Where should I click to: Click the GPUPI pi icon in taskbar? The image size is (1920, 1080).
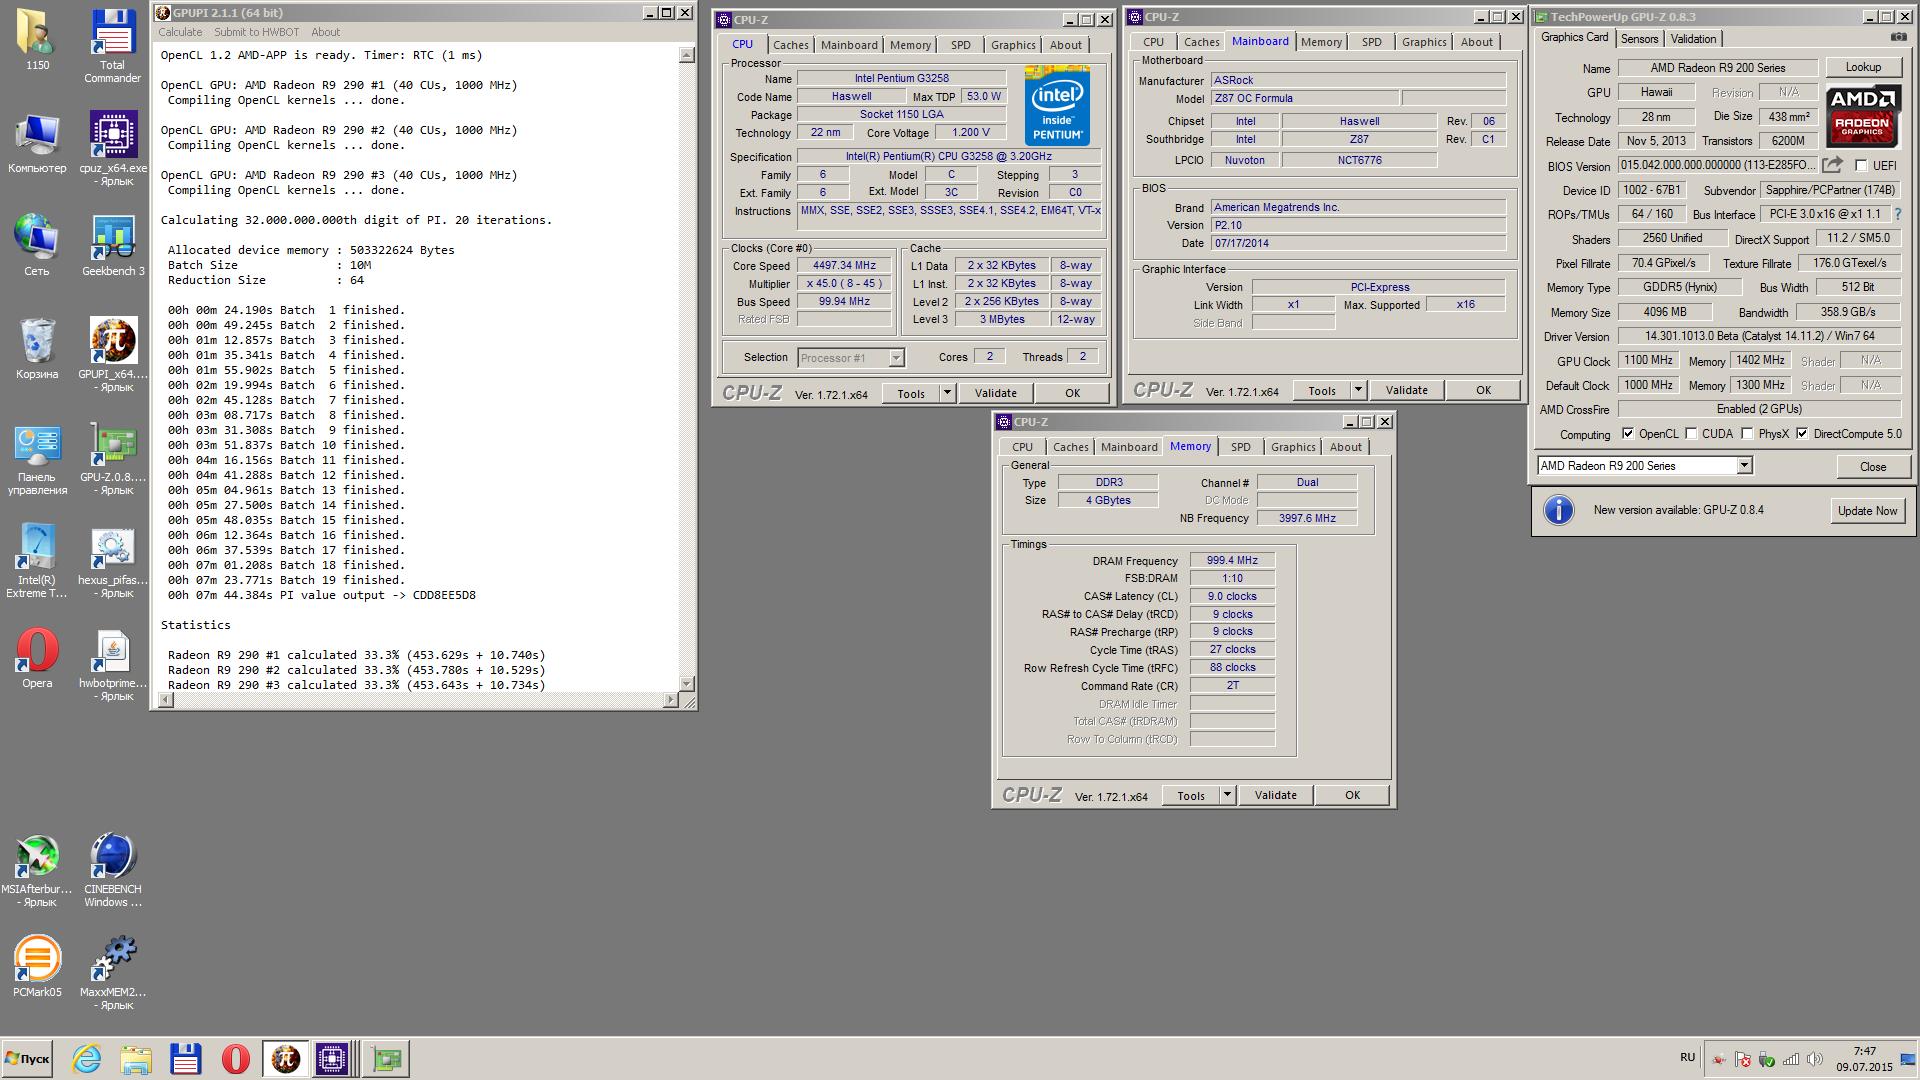pyautogui.click(x=285, y=1058)
